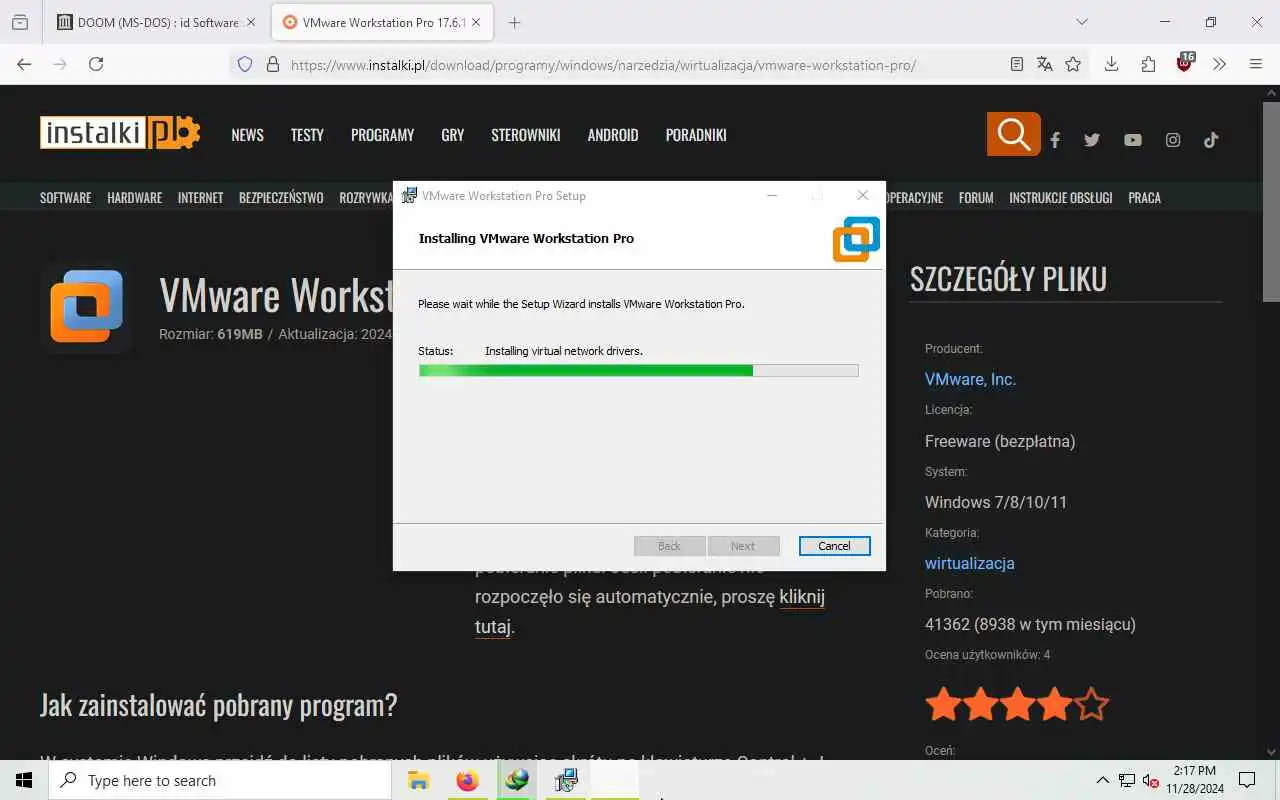Click the Windows taskbar search box
The image size is (1280, 800).
click(x=220, y=780)
